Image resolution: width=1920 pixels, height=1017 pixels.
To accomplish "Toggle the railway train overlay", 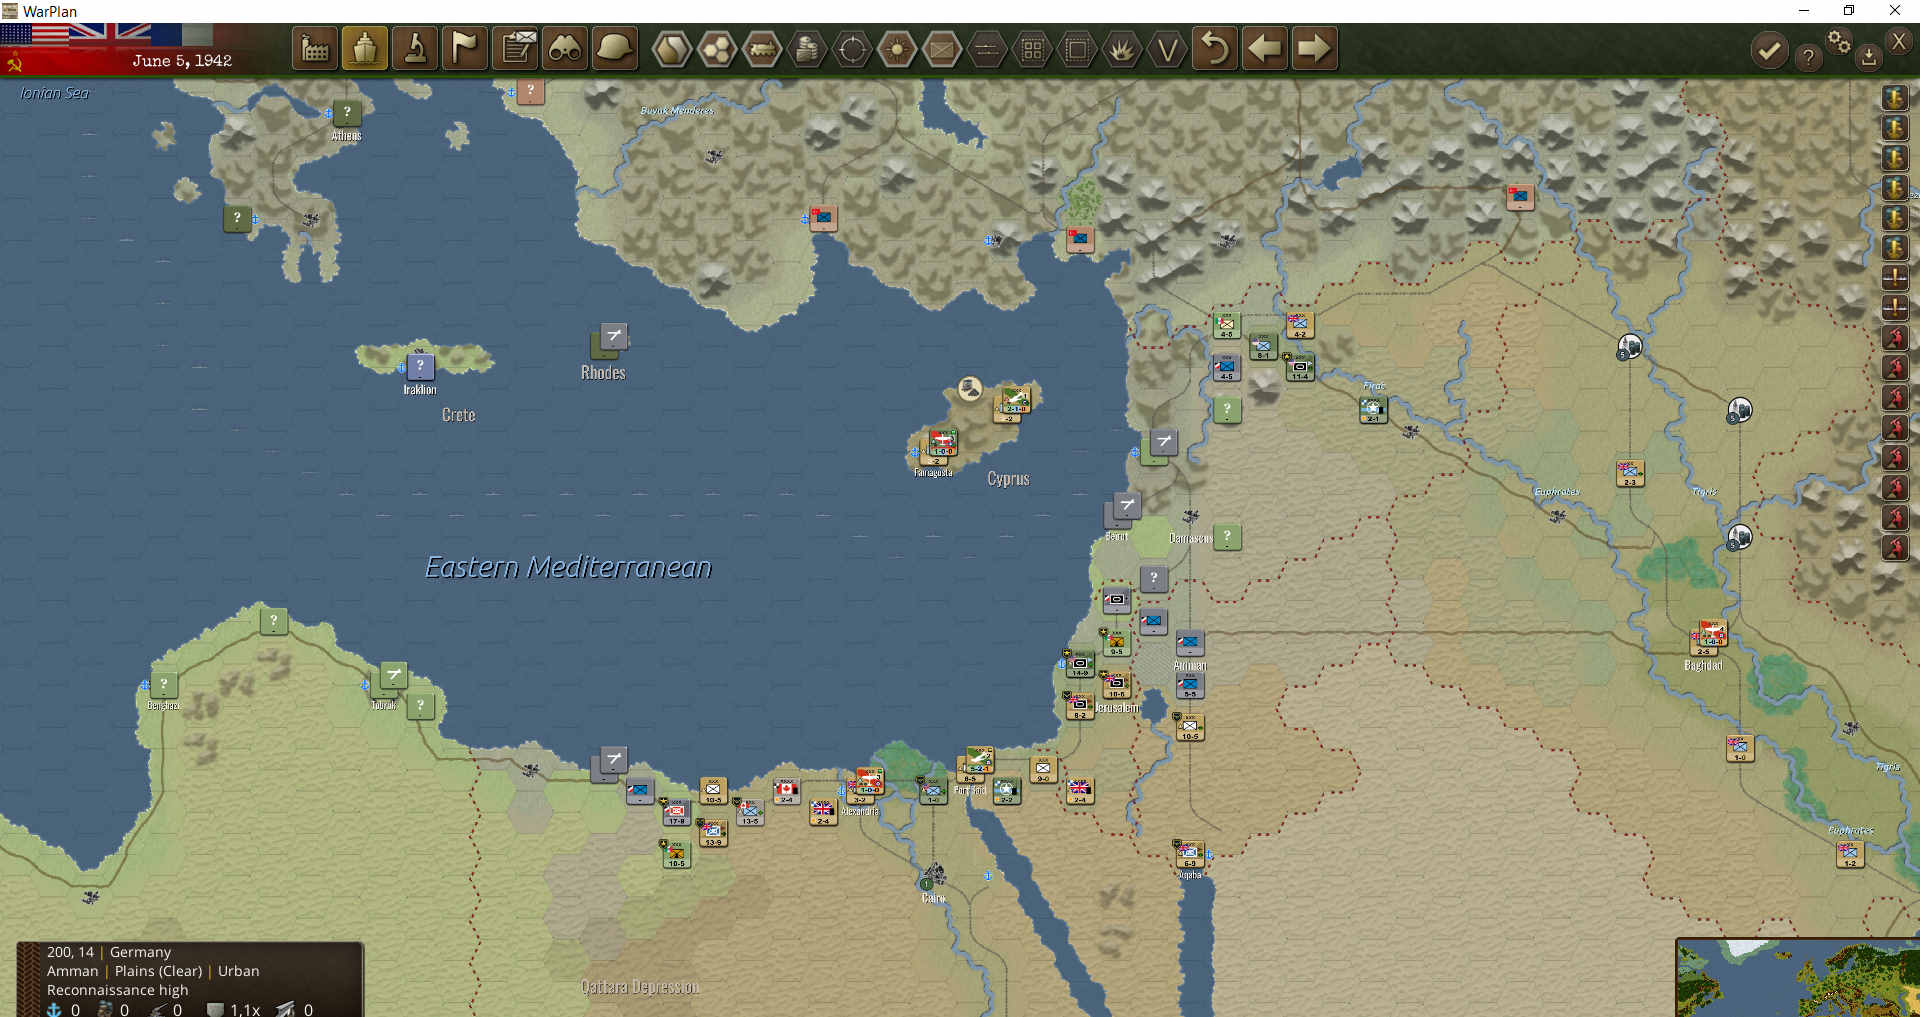I will (x=762, y=49).
